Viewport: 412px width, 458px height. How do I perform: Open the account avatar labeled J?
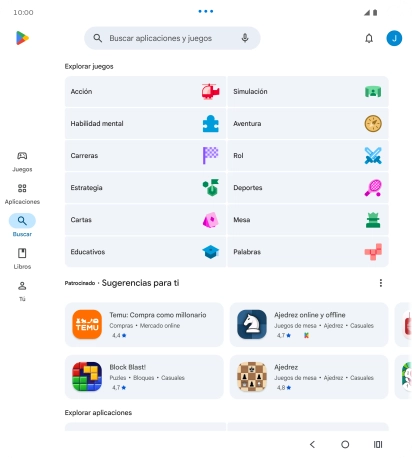pyautogui.click(x=394, y=38)
